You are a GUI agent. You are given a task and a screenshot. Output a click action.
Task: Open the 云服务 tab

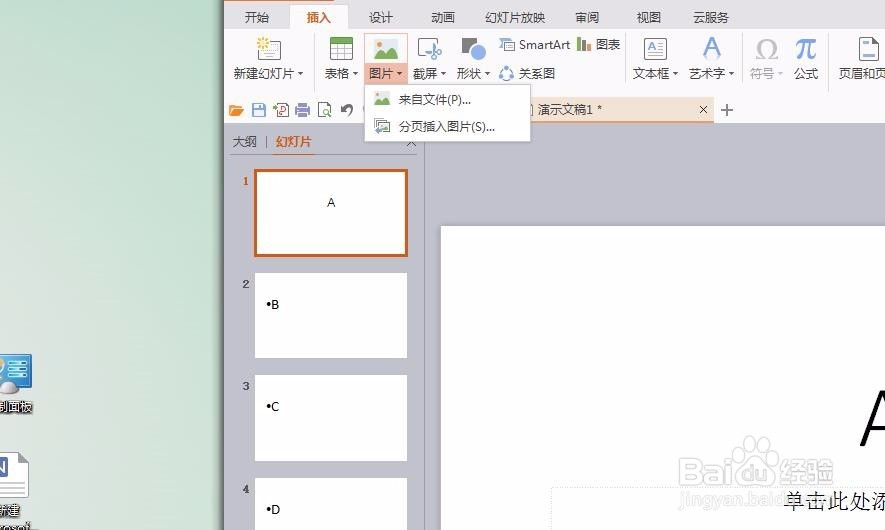(x=711, y=17)
